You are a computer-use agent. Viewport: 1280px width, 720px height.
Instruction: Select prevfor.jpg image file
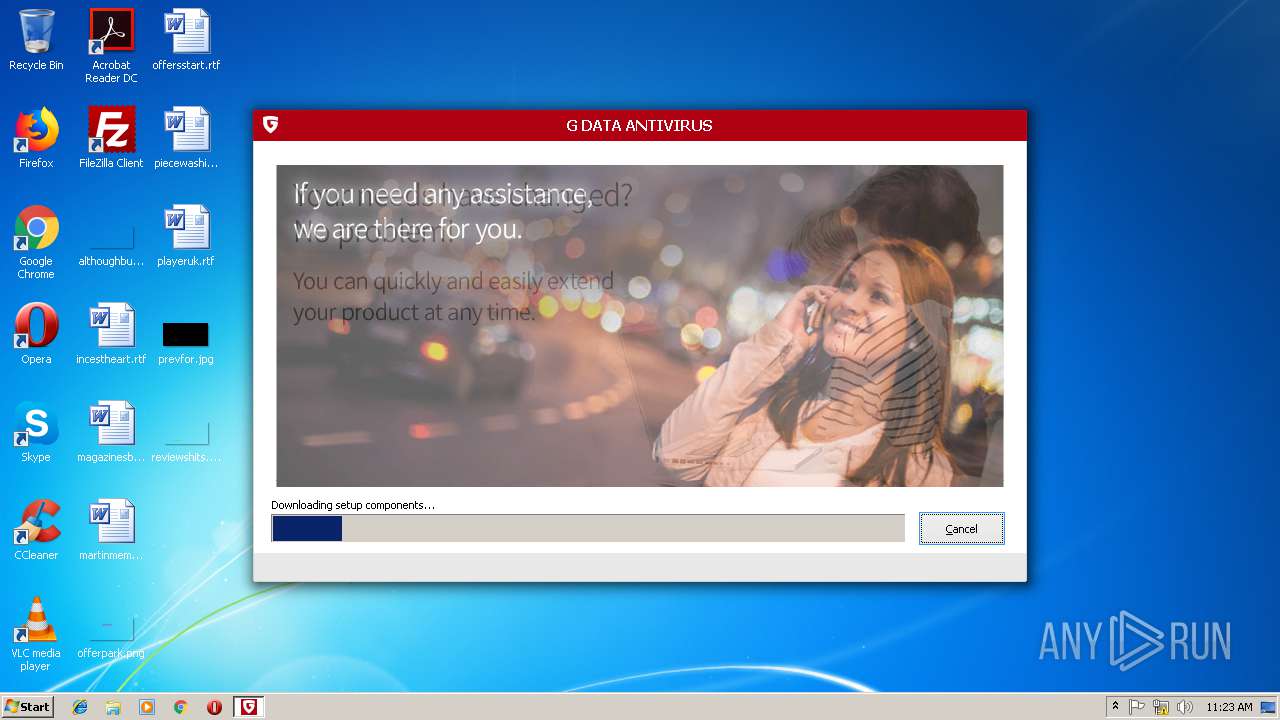click(x=186, y=343)
